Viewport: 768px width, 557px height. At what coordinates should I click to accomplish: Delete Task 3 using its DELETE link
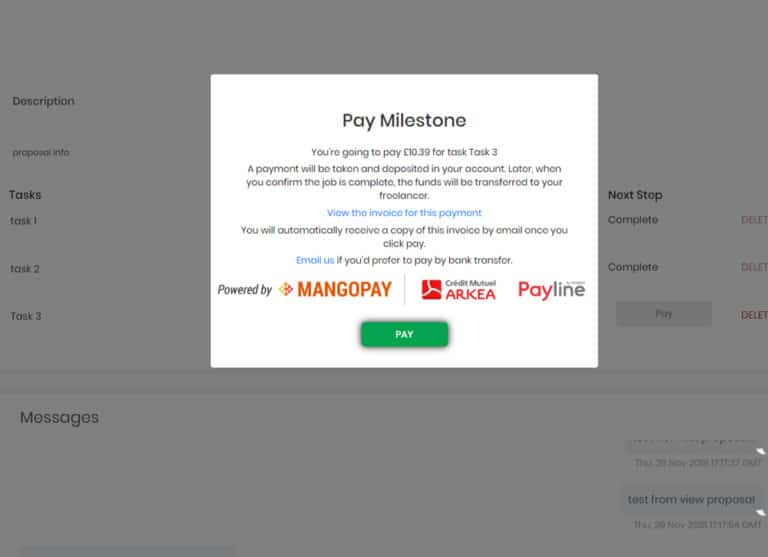pos(754,315)
